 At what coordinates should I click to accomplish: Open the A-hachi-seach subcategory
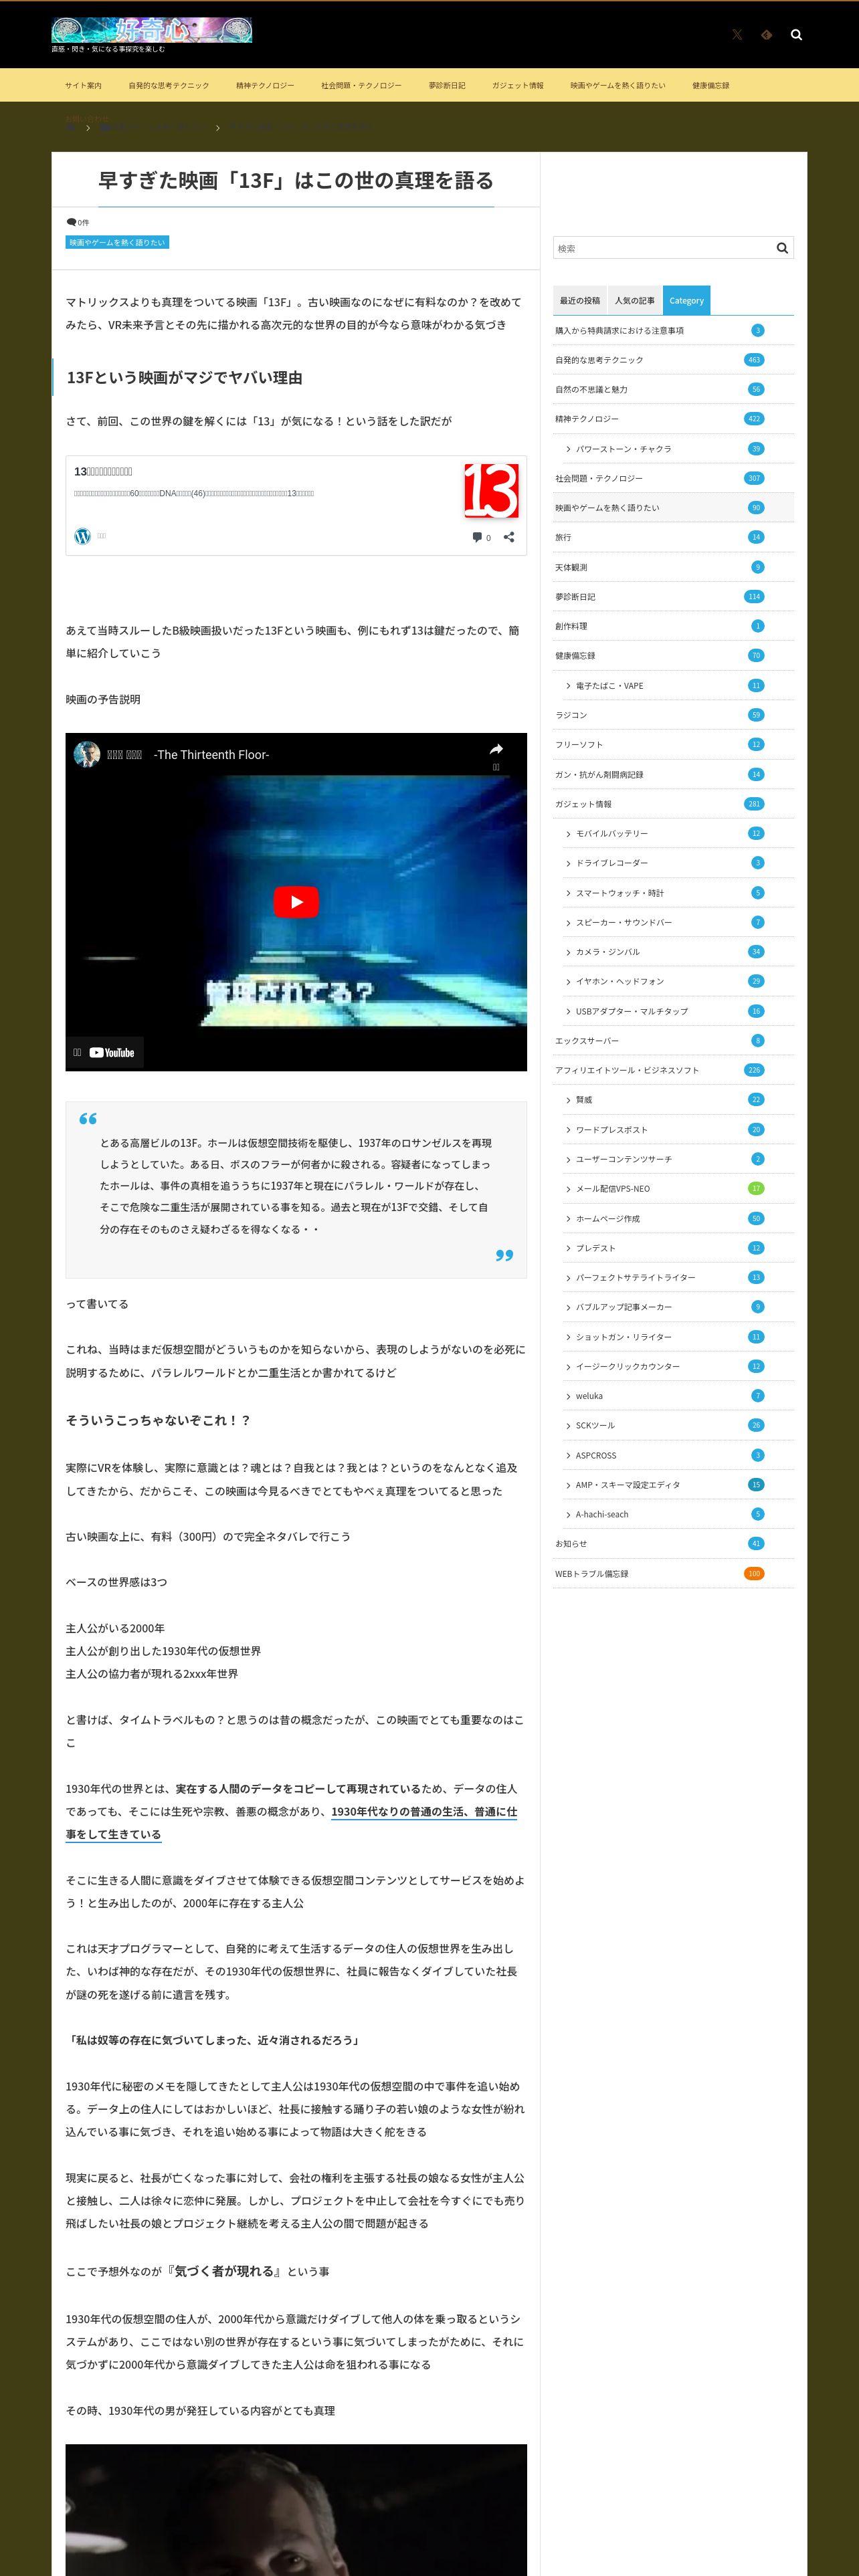pyautogui.click(x=602, y=1515)
